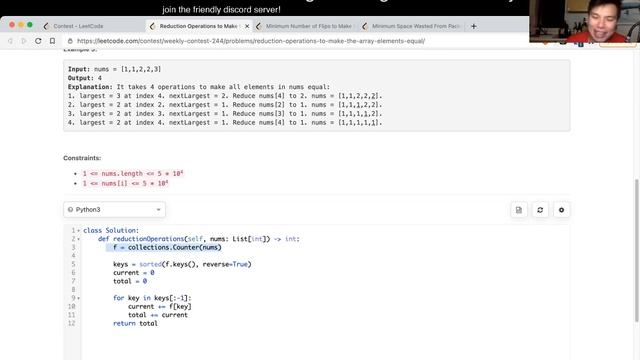
Task: Click the 'current = 0' code line
Action: pos(133,273)
